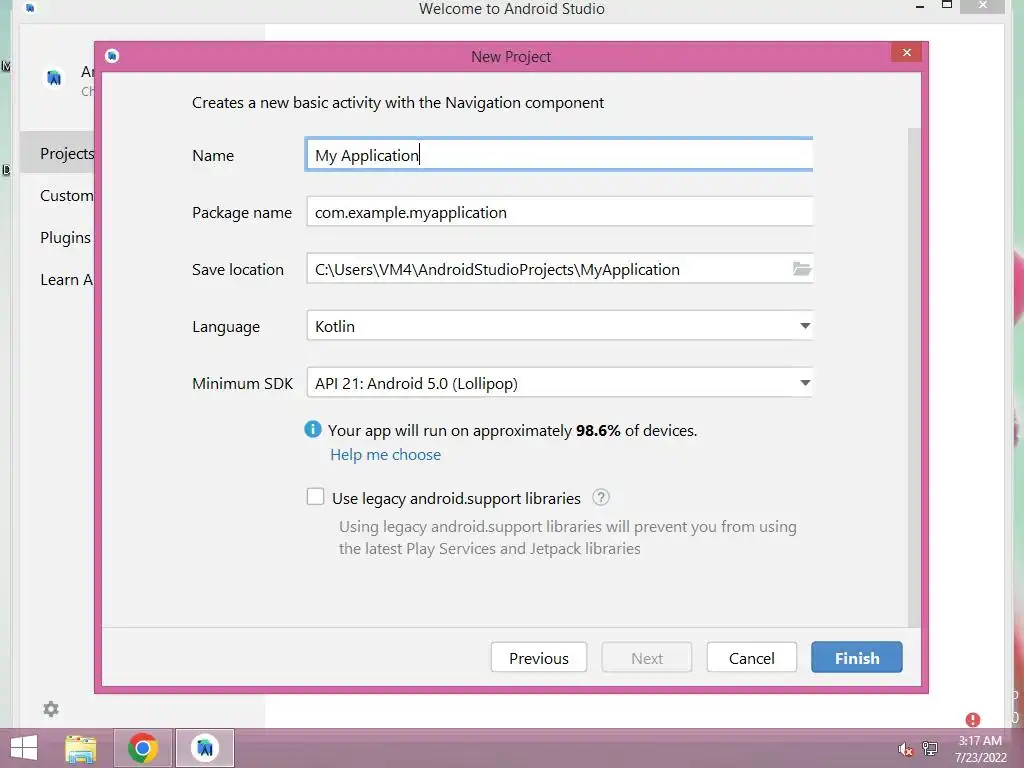Image resolution: width=1024 pixels, height=768 pixels.
Task: Click the New Project dialog vertical scrollbar
Action: pos(914,377)
